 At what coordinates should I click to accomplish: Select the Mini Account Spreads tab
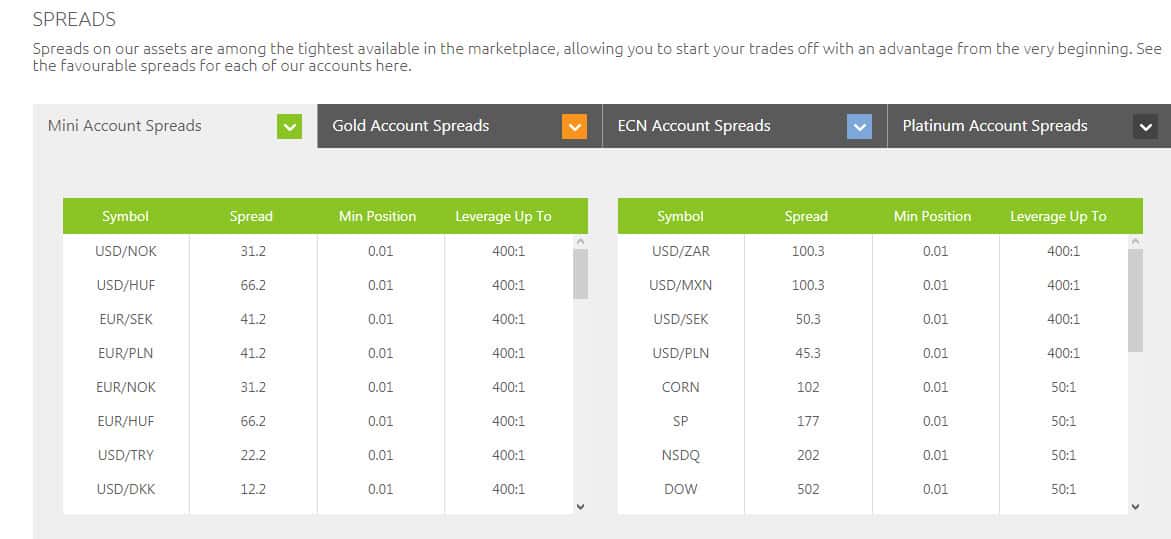[x=125, y=126]
